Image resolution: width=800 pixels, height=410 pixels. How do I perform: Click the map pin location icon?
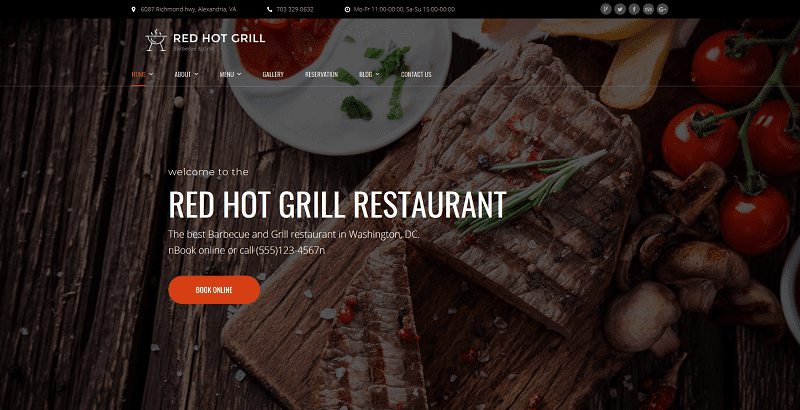pos(134,9)
